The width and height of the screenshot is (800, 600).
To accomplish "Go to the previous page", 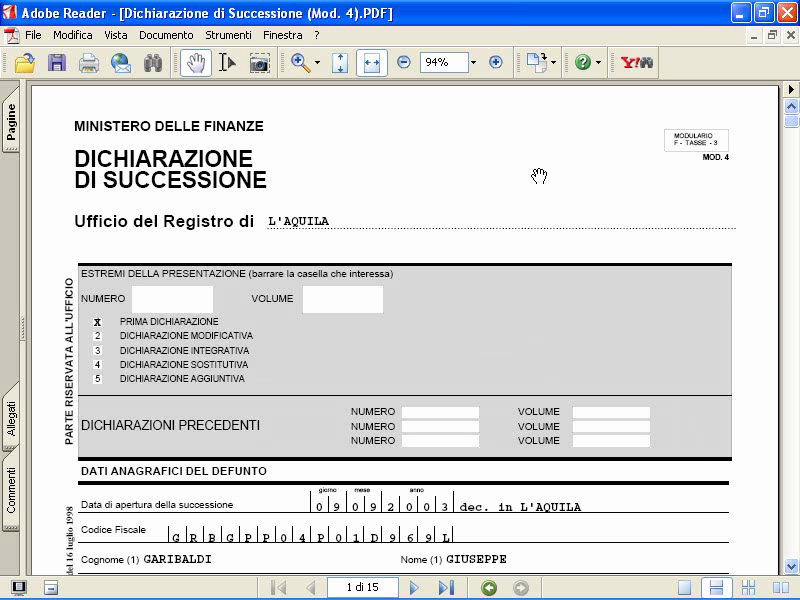I will pos(311,588).
